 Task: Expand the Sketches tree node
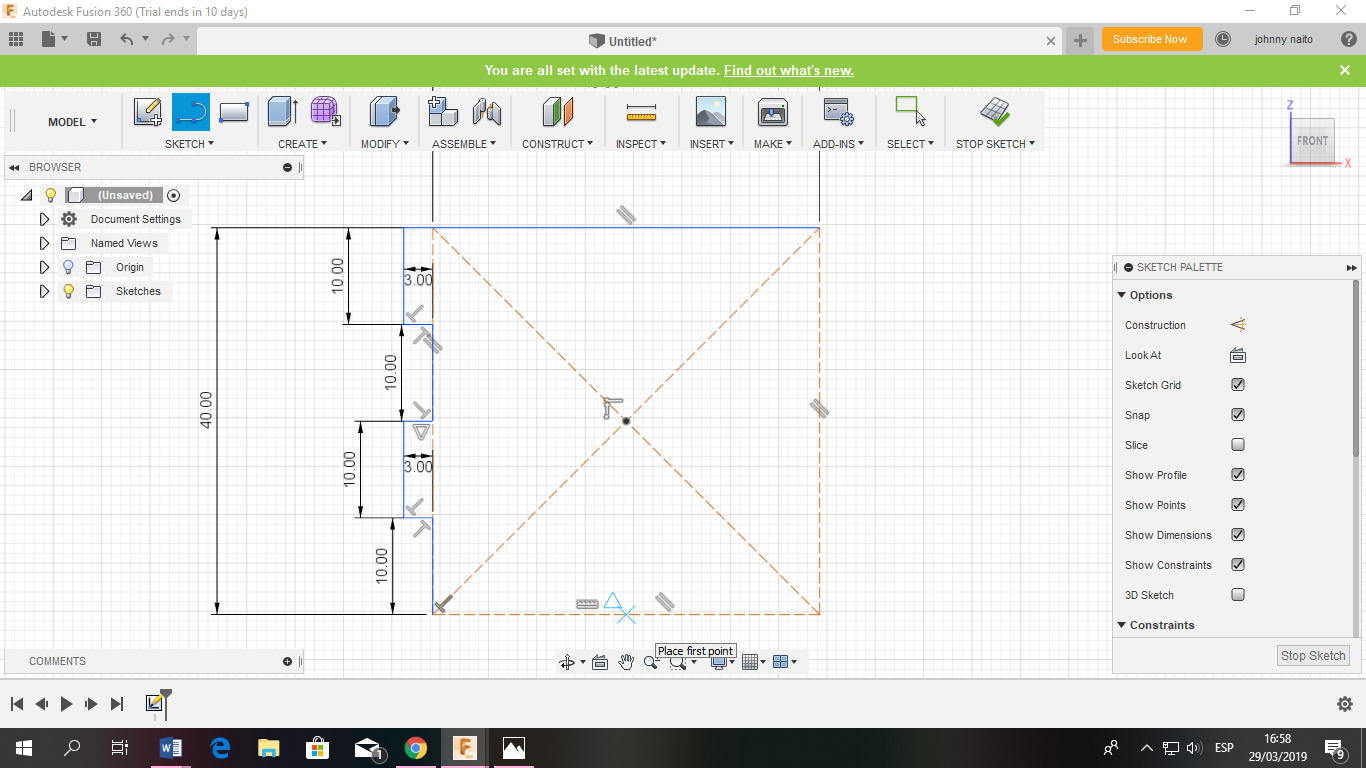pyautogui.click(x=44, y=291)
